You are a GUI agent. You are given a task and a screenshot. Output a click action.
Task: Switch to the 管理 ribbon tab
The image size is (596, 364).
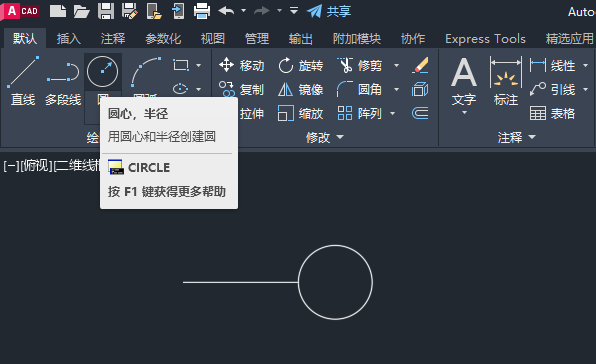pos(257,38)
